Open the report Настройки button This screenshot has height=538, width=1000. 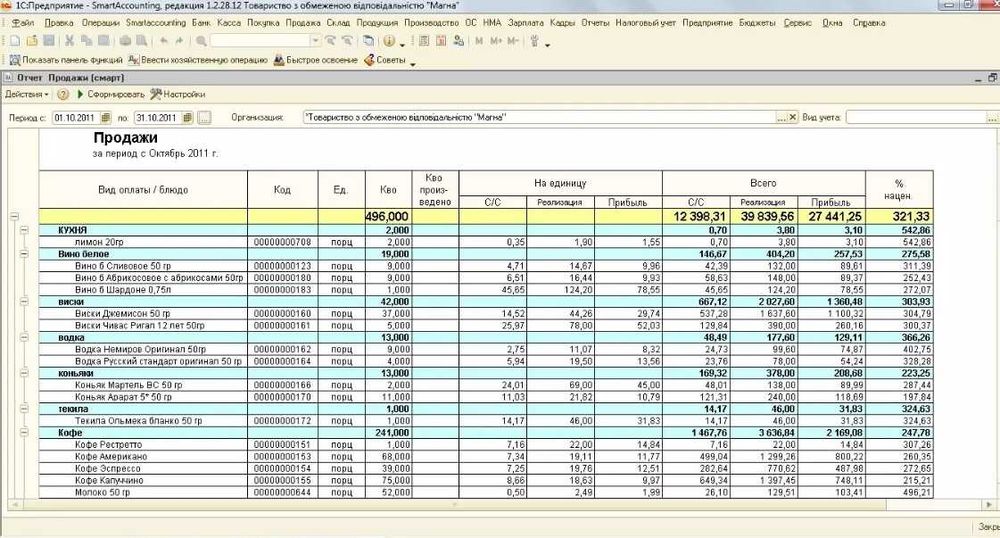pyautogui.click(x=178, y=94)
